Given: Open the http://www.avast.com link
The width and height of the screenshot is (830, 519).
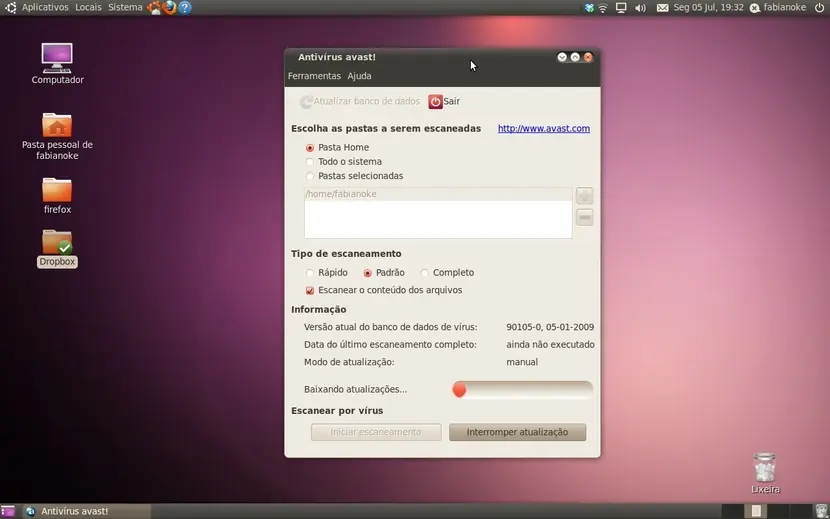Looking at the screenshot, I should [x=544, y=129].
